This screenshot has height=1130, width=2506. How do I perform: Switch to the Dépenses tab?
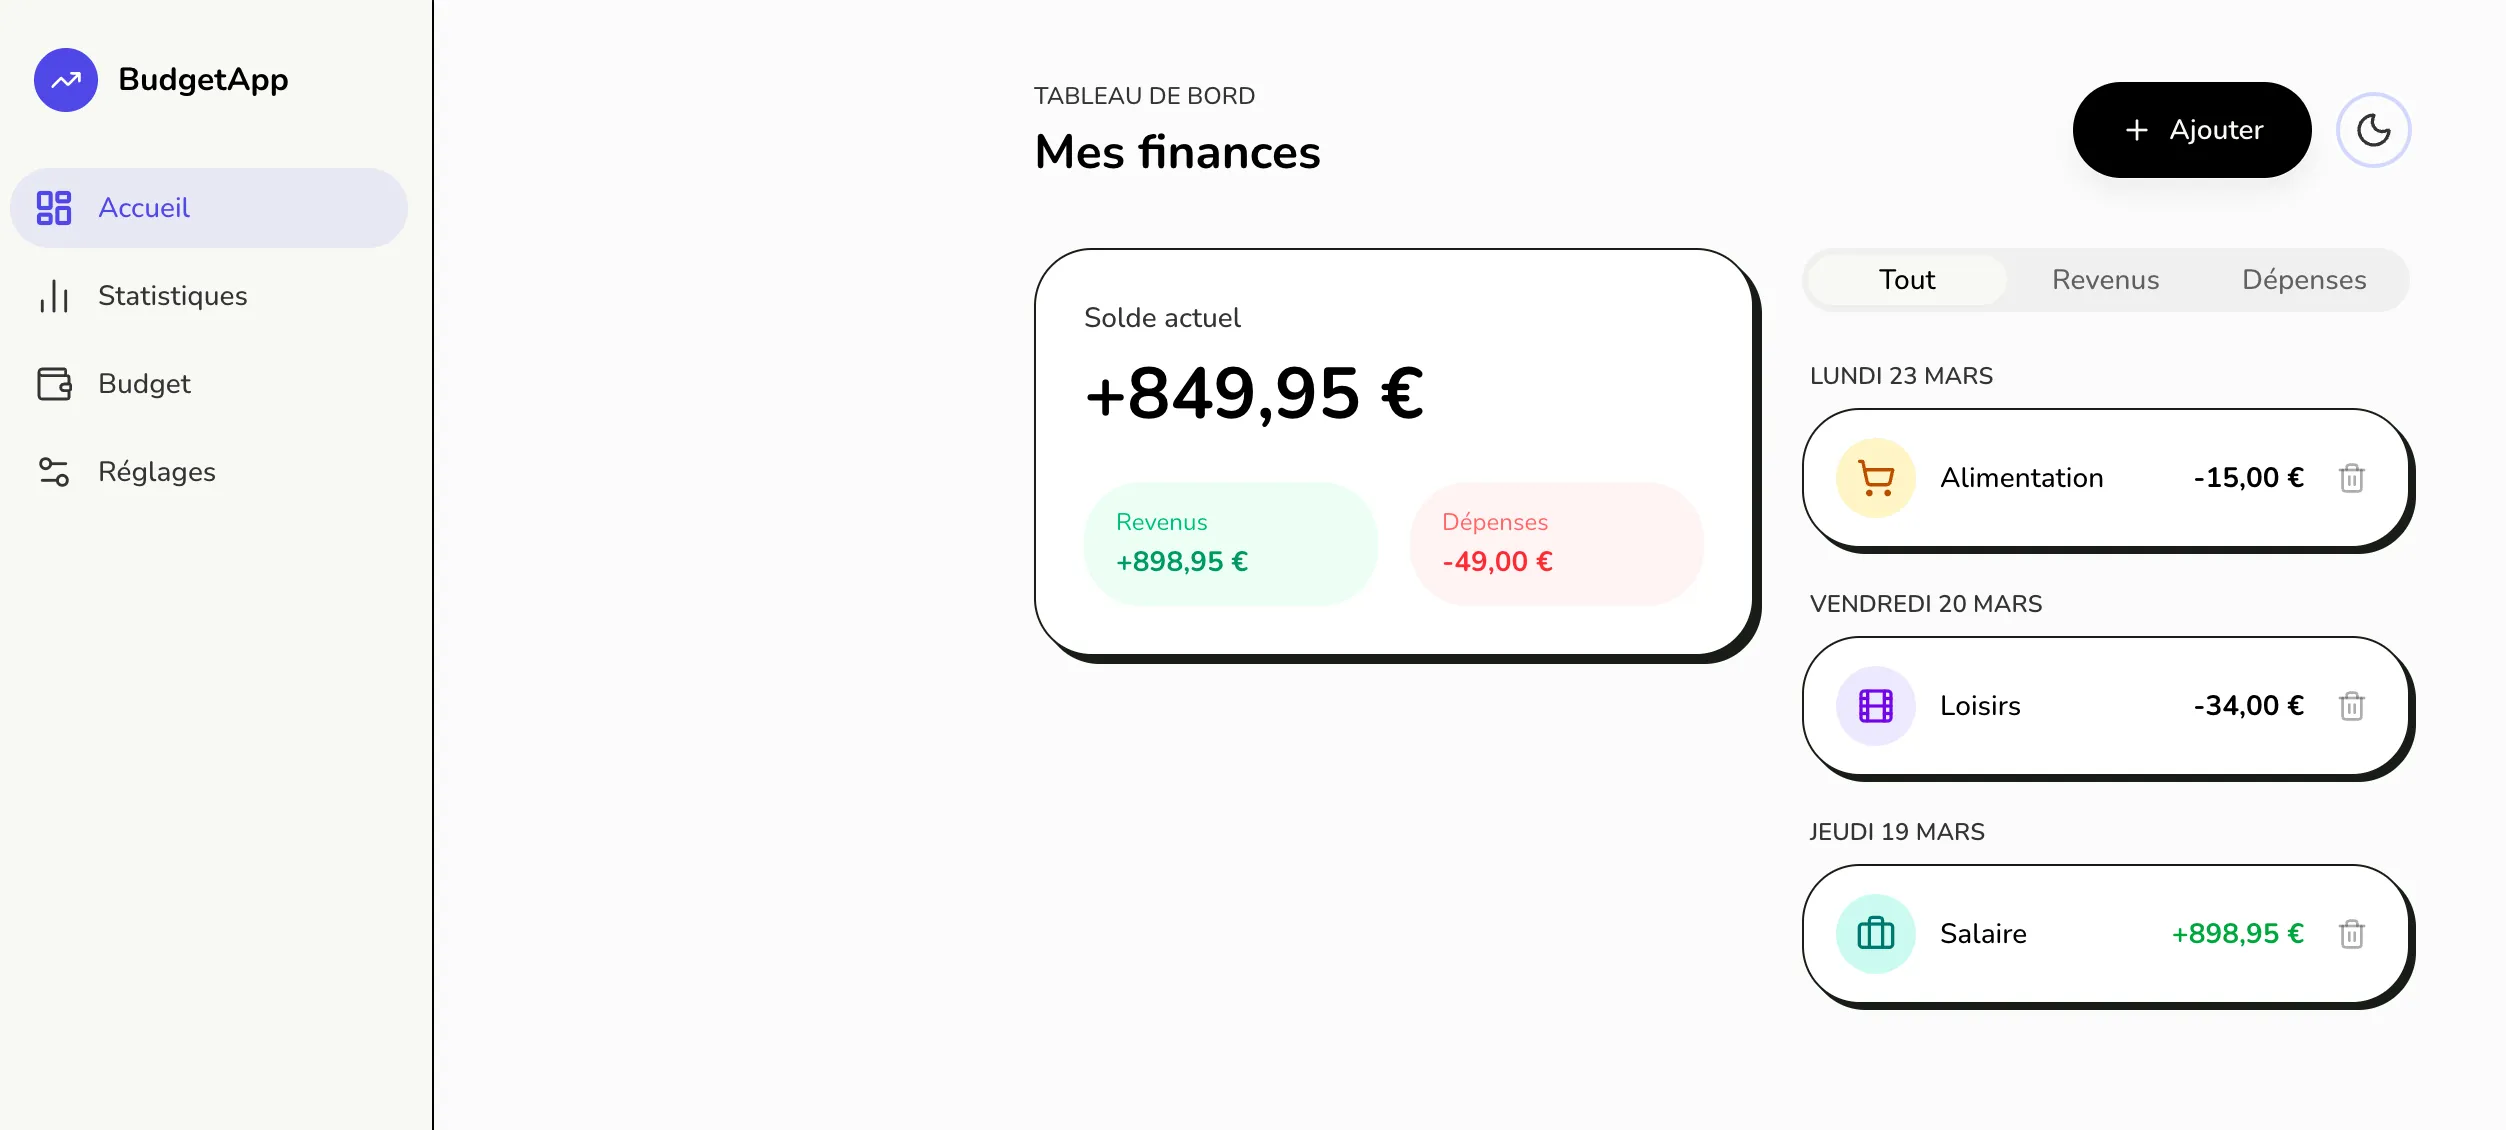point(2304,280)
